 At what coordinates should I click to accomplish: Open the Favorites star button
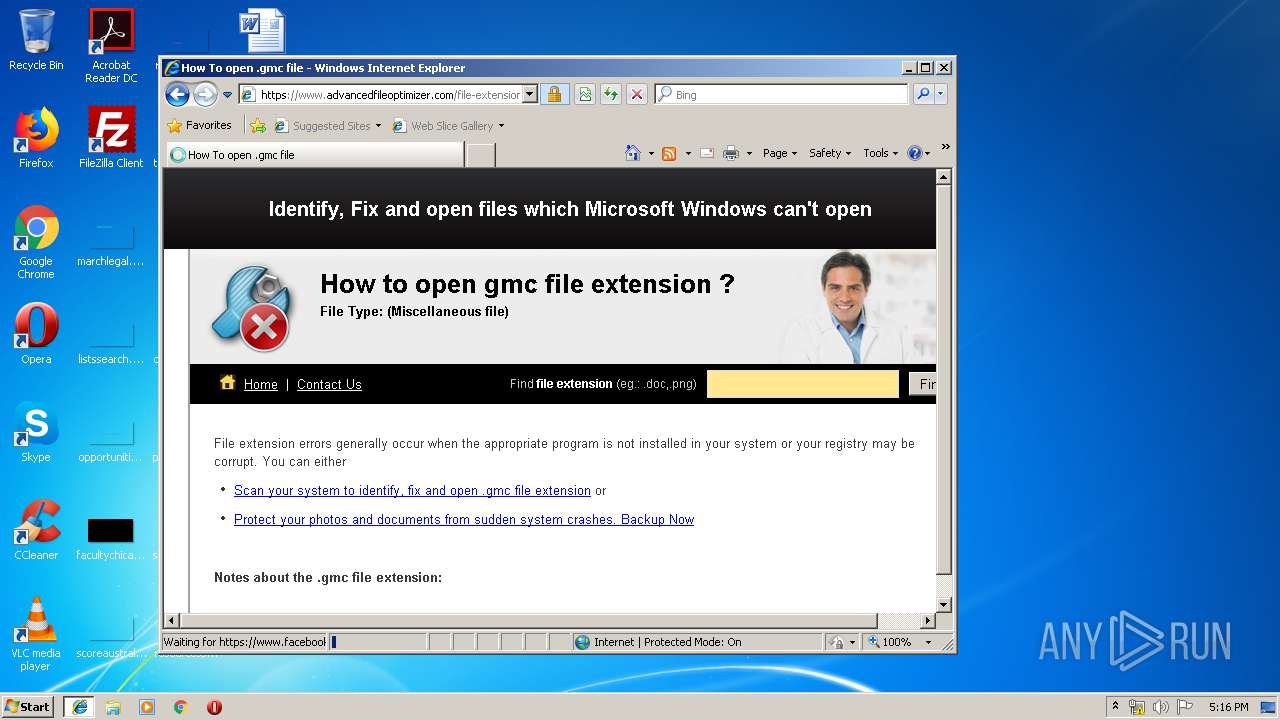pos(200,126)
